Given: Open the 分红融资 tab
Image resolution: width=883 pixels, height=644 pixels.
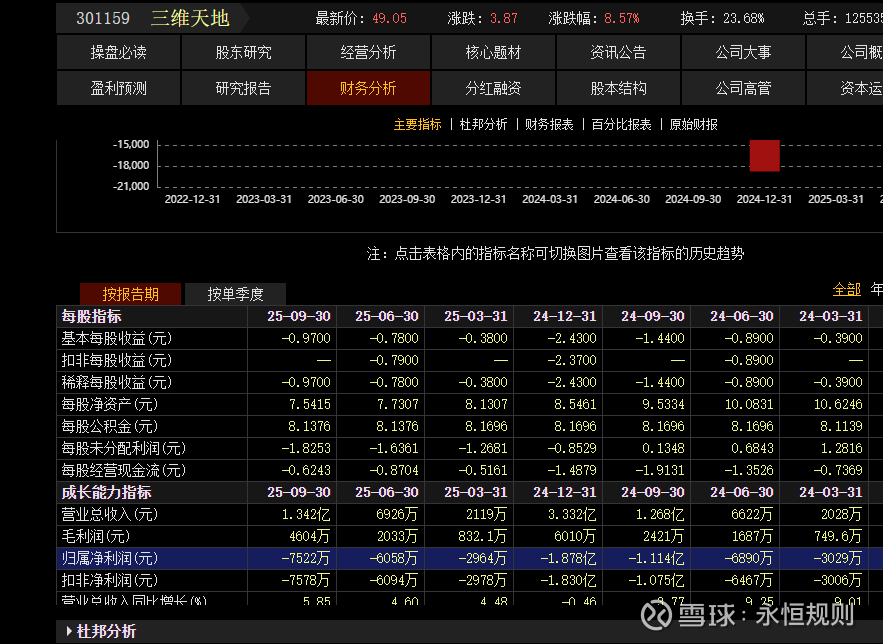Looking at the screenshot, I should [x=493, y=88].
